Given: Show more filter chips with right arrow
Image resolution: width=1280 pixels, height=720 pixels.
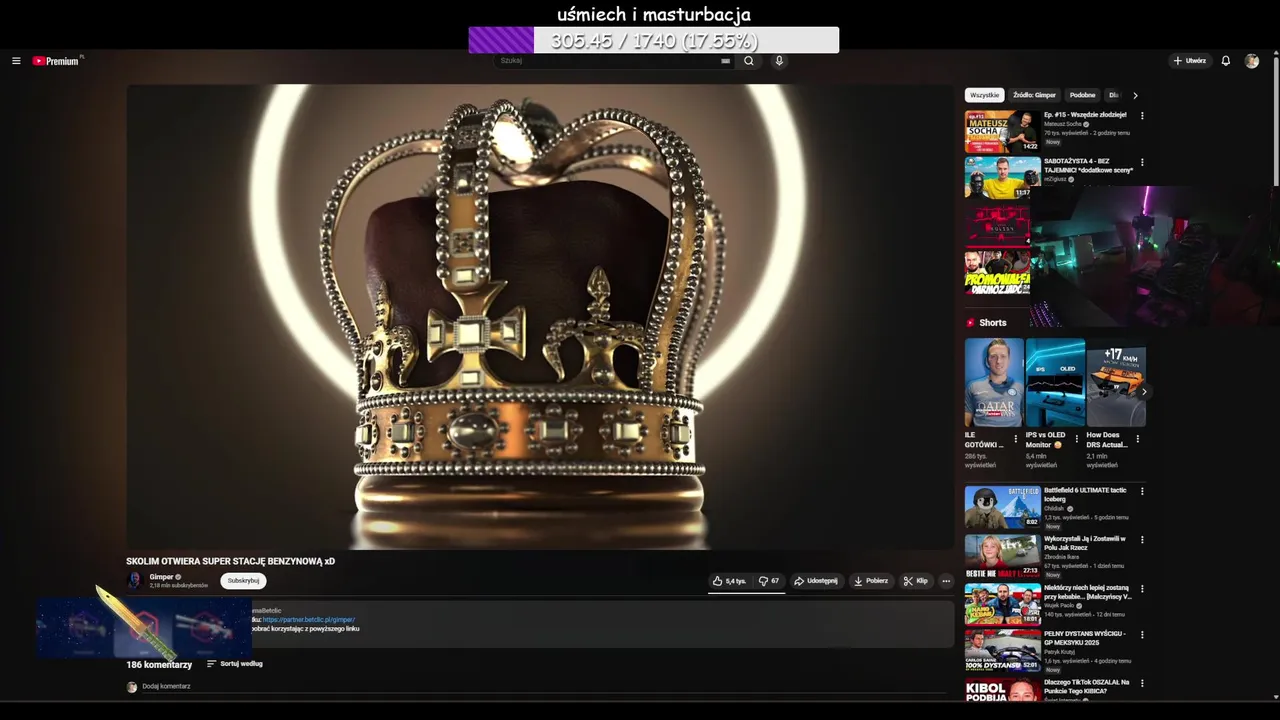Looking at the screenshot, I should pyautogui.click(x=1135, y=96).
